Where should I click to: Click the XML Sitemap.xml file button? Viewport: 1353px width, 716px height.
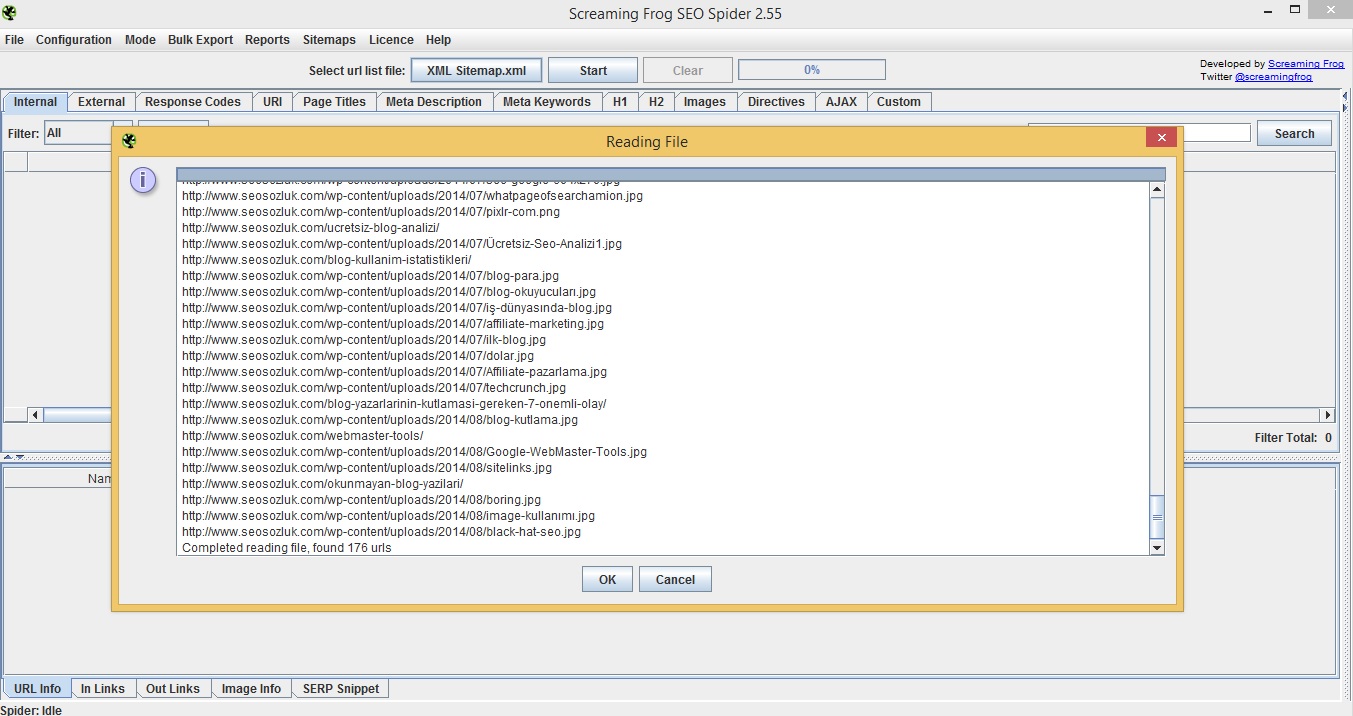[476, 71]
